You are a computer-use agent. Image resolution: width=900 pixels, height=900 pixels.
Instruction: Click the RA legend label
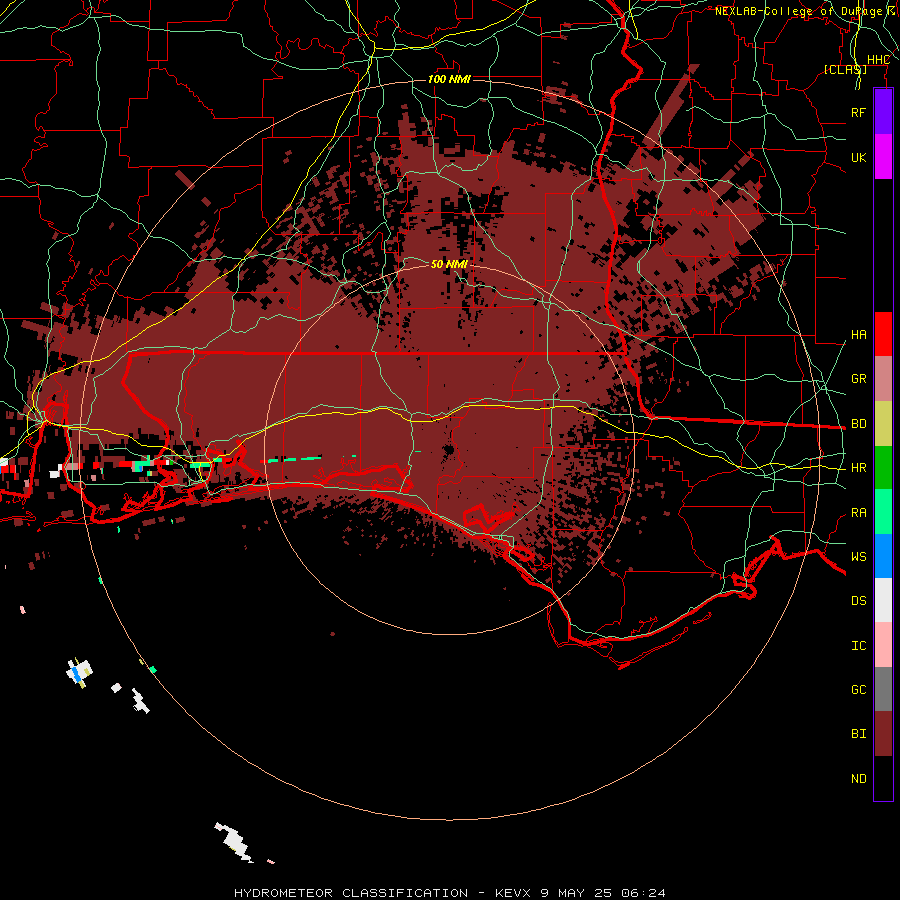click(858, 513)
